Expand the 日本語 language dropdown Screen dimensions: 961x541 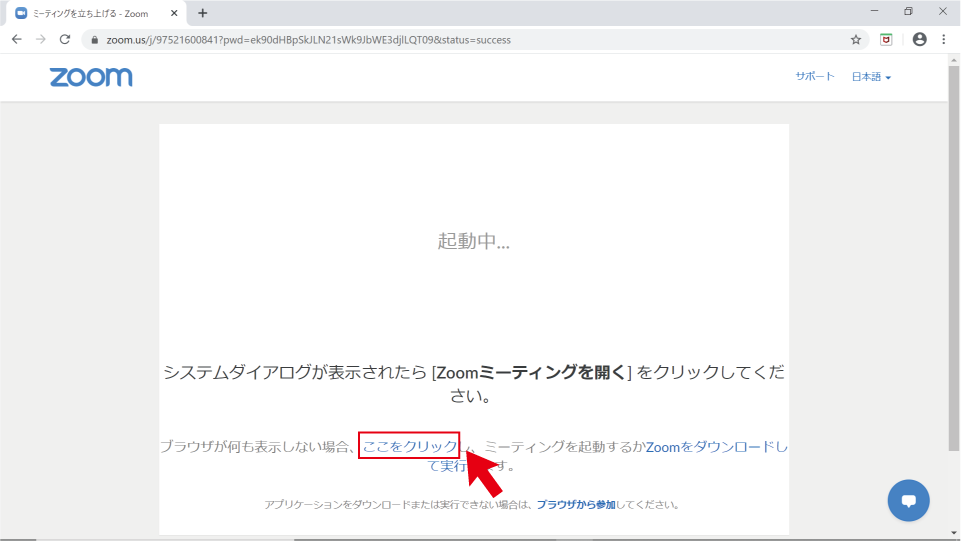click(x=871, y=77)
